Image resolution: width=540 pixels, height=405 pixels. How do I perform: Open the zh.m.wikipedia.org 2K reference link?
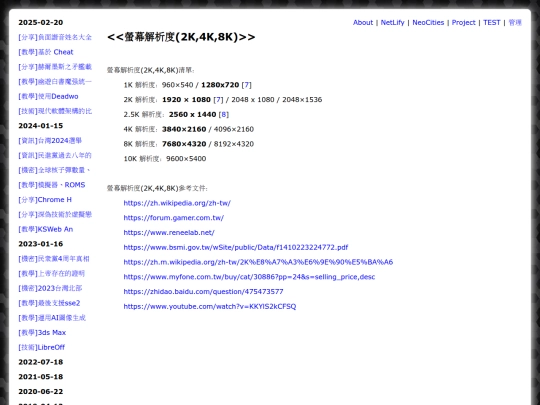coord(258,262)
